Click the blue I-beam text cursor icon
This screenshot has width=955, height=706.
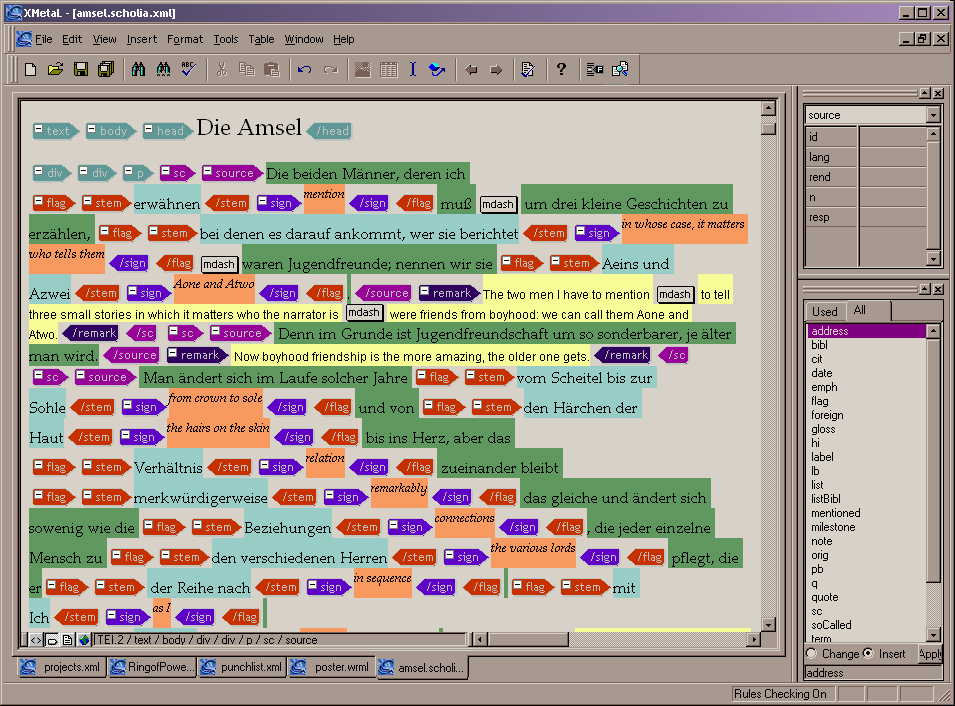(412, 69)
